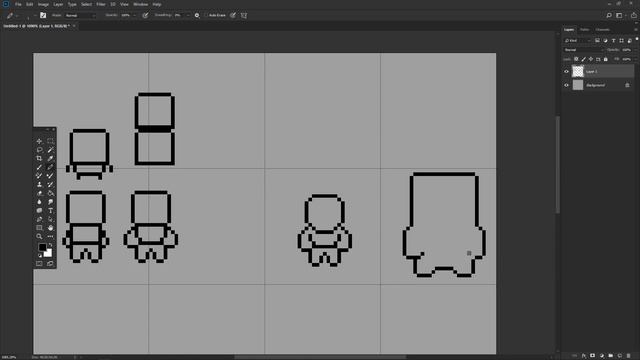Image resolution: width=640 pixels, height=360 pixels.
Task: Open the layer Kind filter dropdown
Action: pos(577,40)
